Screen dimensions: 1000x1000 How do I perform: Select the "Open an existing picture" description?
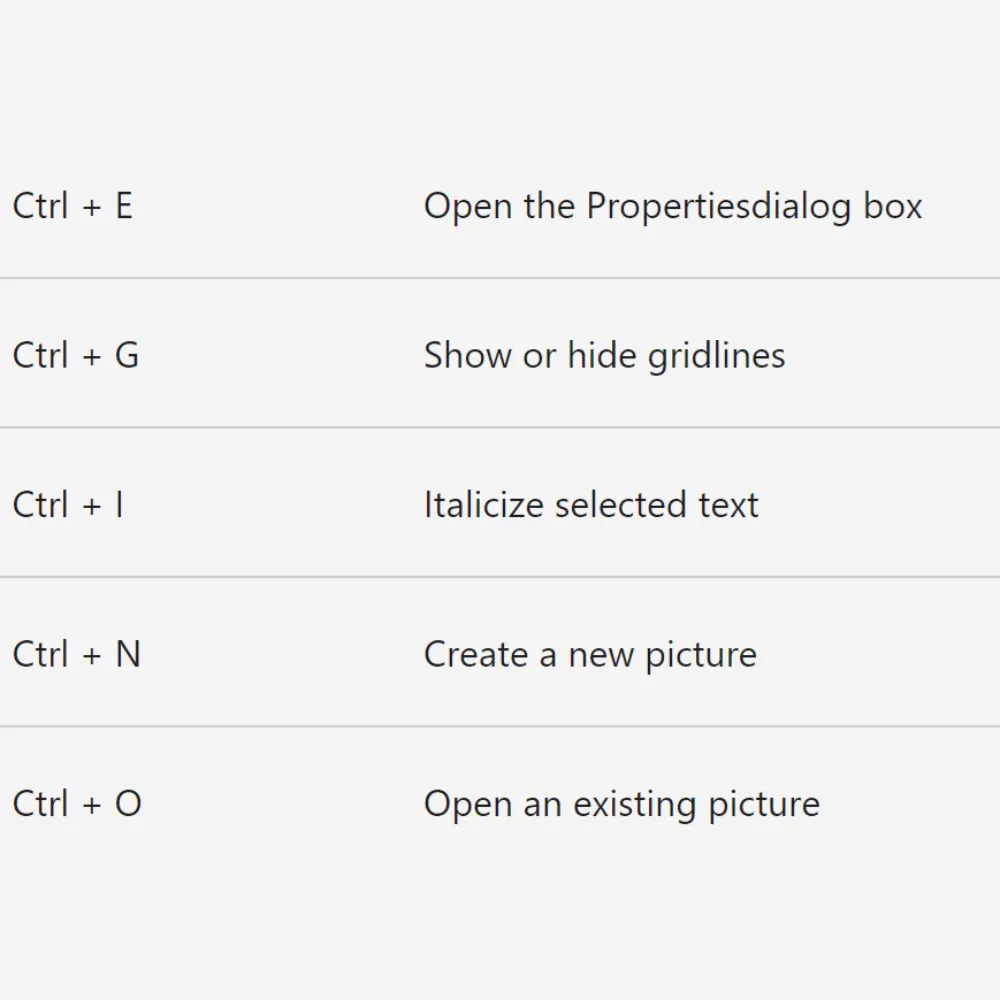(621, 804)
